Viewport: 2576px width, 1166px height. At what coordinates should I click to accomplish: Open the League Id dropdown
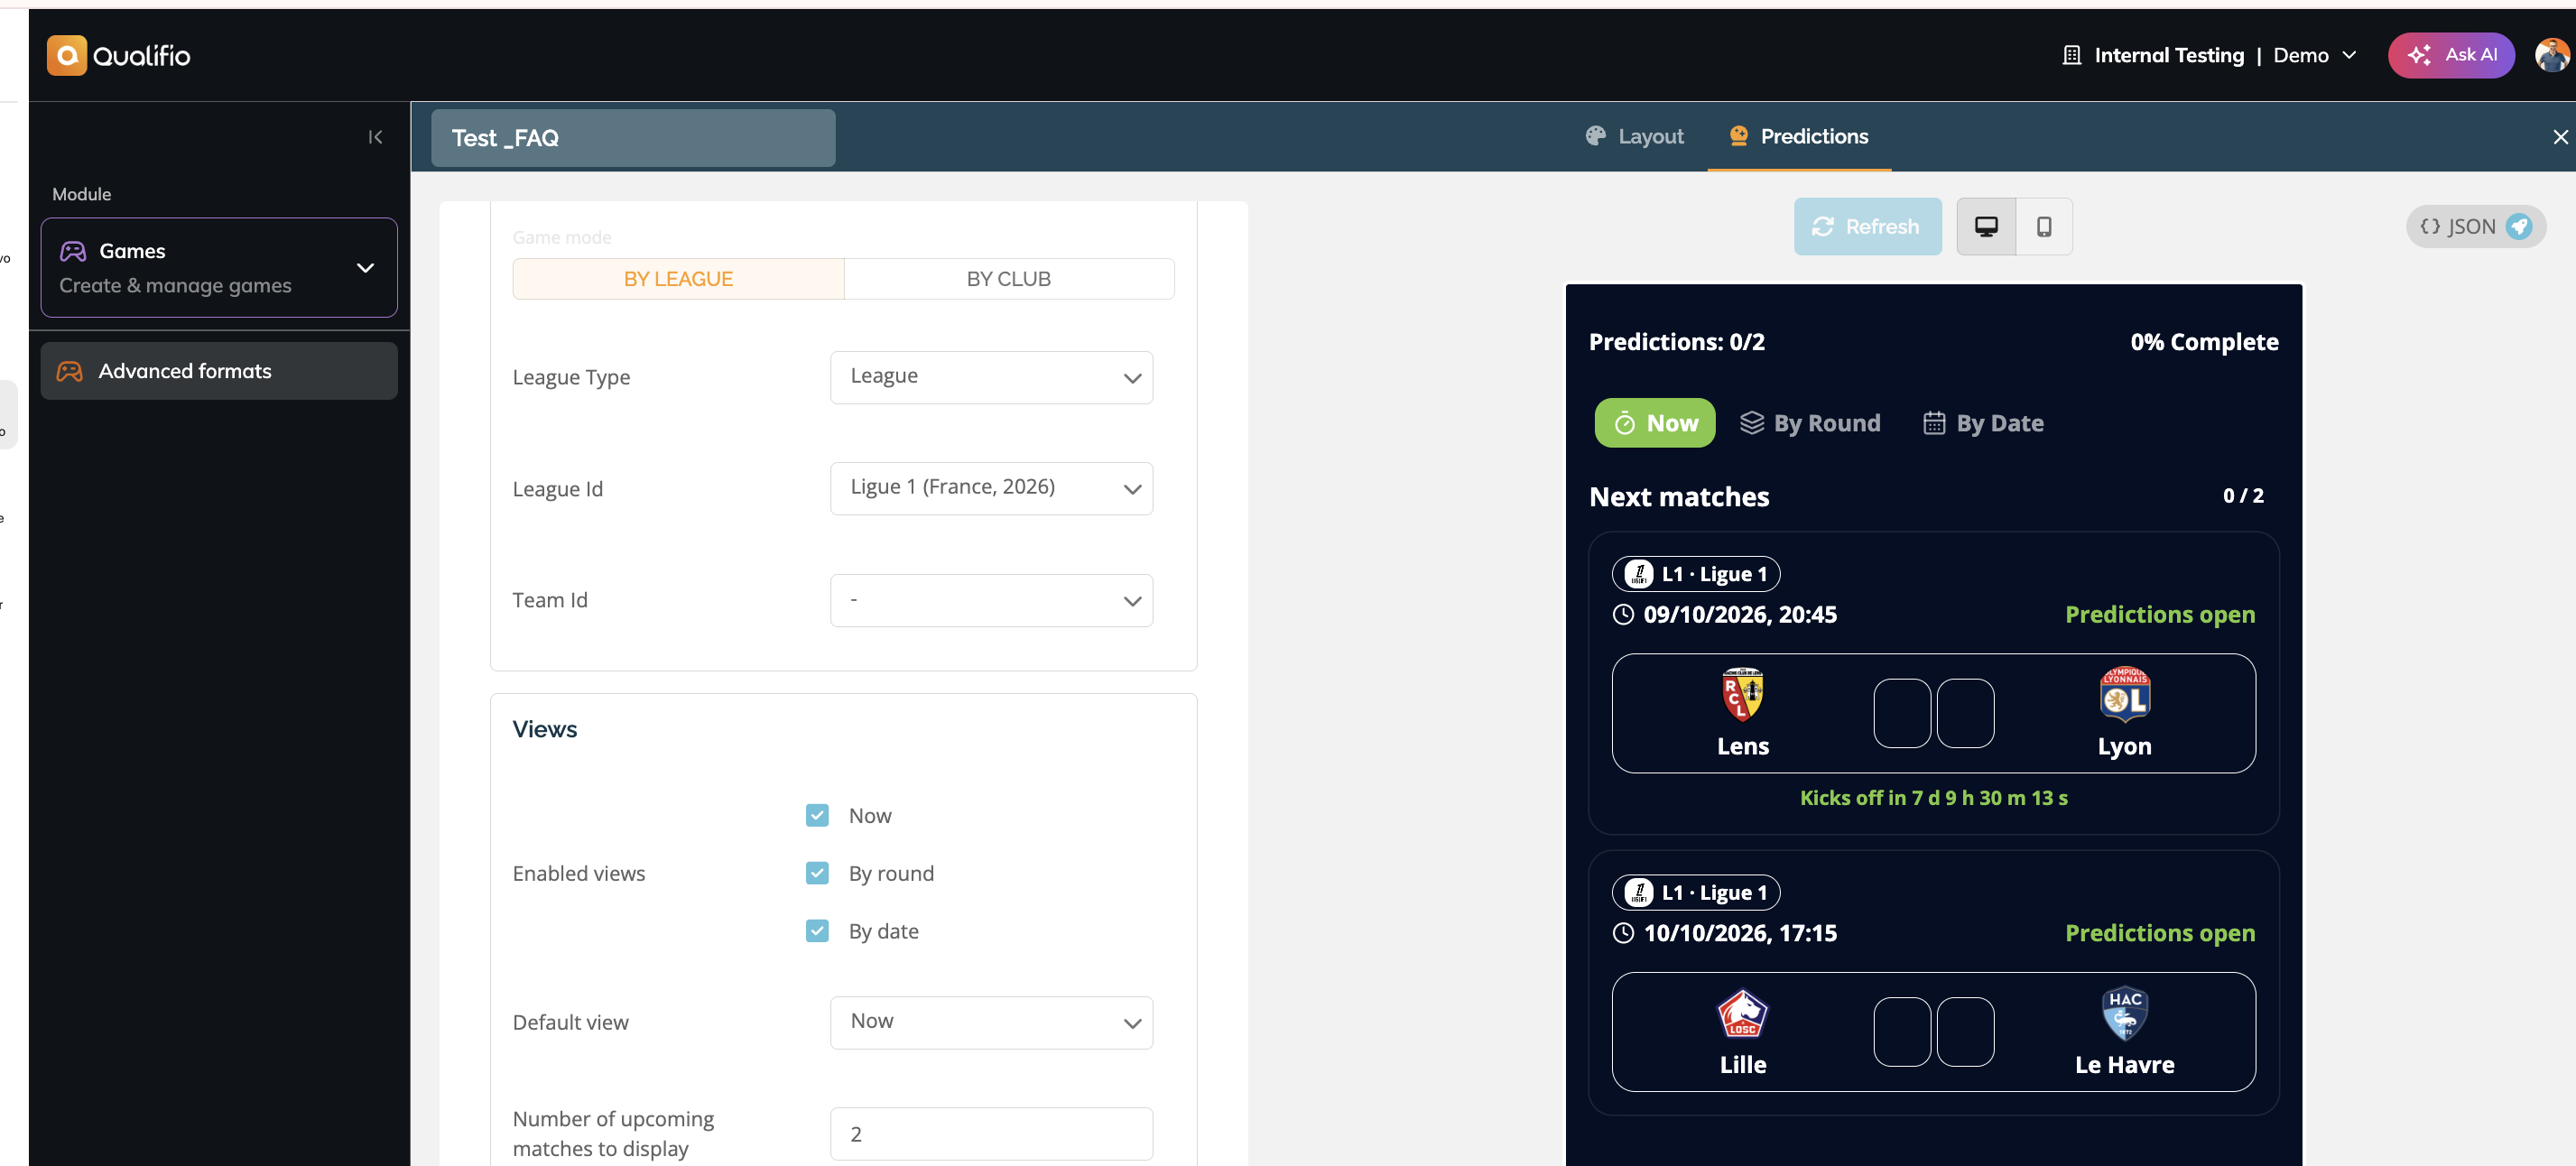[991, 488]
